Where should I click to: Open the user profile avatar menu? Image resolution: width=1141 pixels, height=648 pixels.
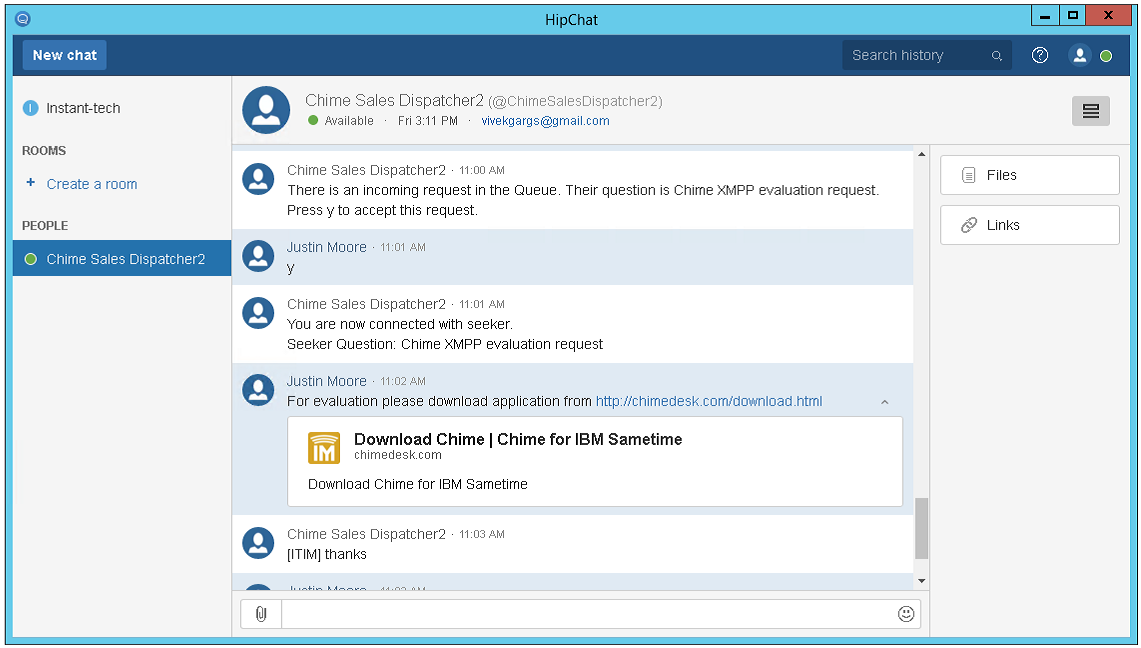[x=1079, y=55]
